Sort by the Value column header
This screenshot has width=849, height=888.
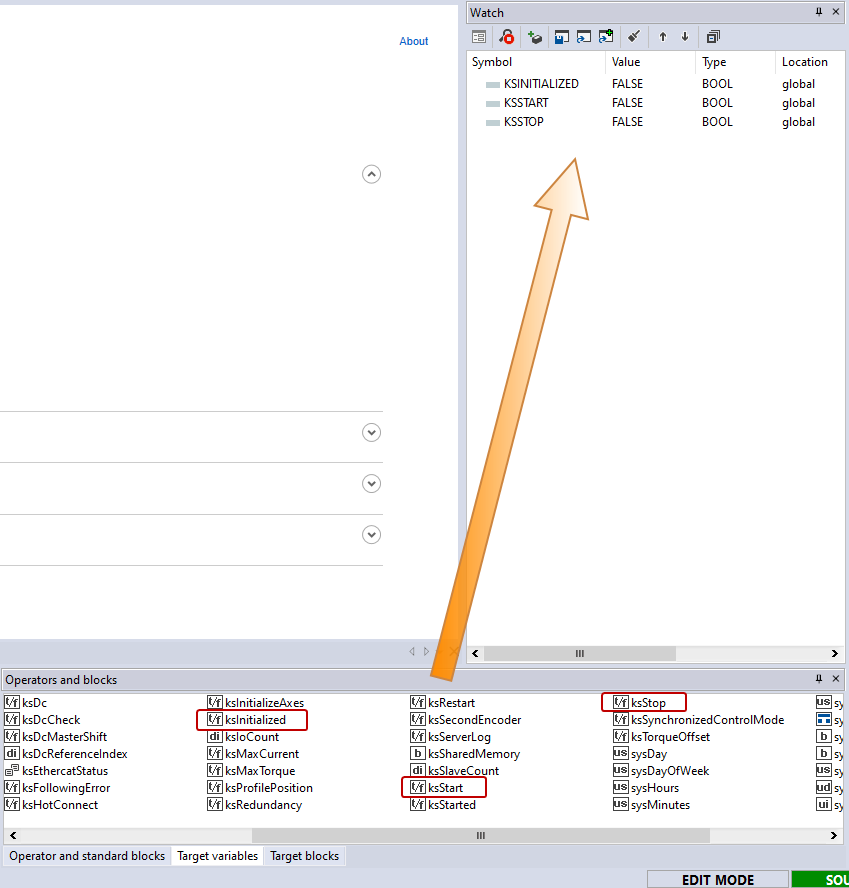pos(651,62)
